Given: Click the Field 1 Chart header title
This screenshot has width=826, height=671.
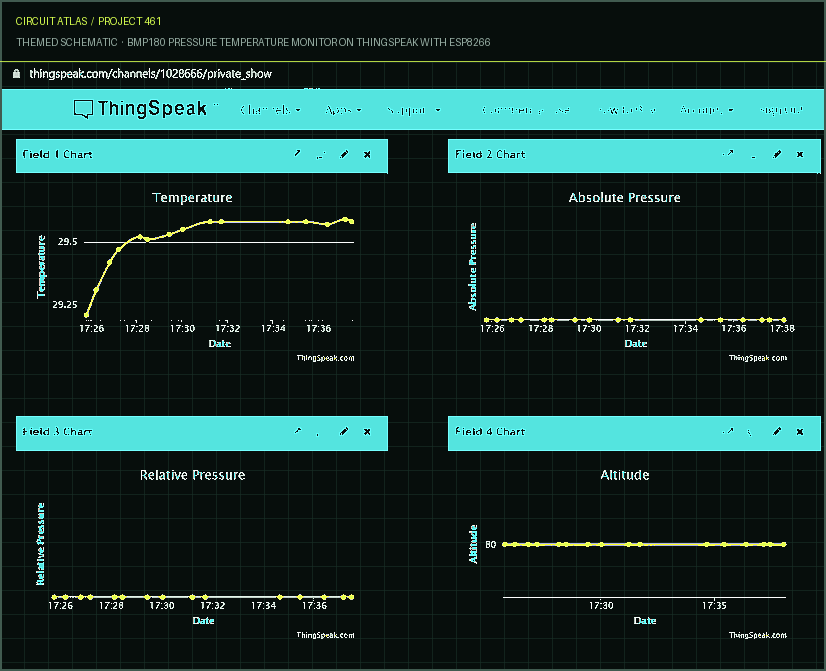Looking at the screenshot, I should point(57,154).
